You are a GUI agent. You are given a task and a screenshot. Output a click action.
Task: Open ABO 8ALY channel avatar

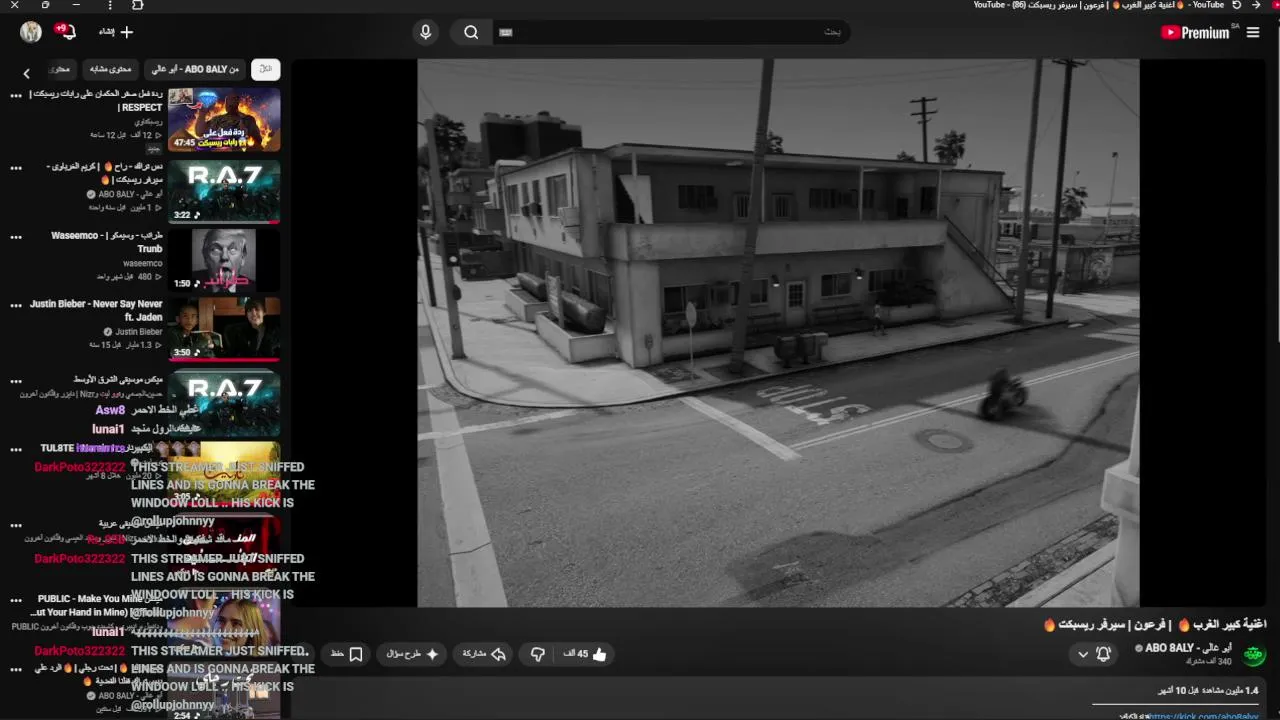pyautogui.click(x=1254, y=655)
